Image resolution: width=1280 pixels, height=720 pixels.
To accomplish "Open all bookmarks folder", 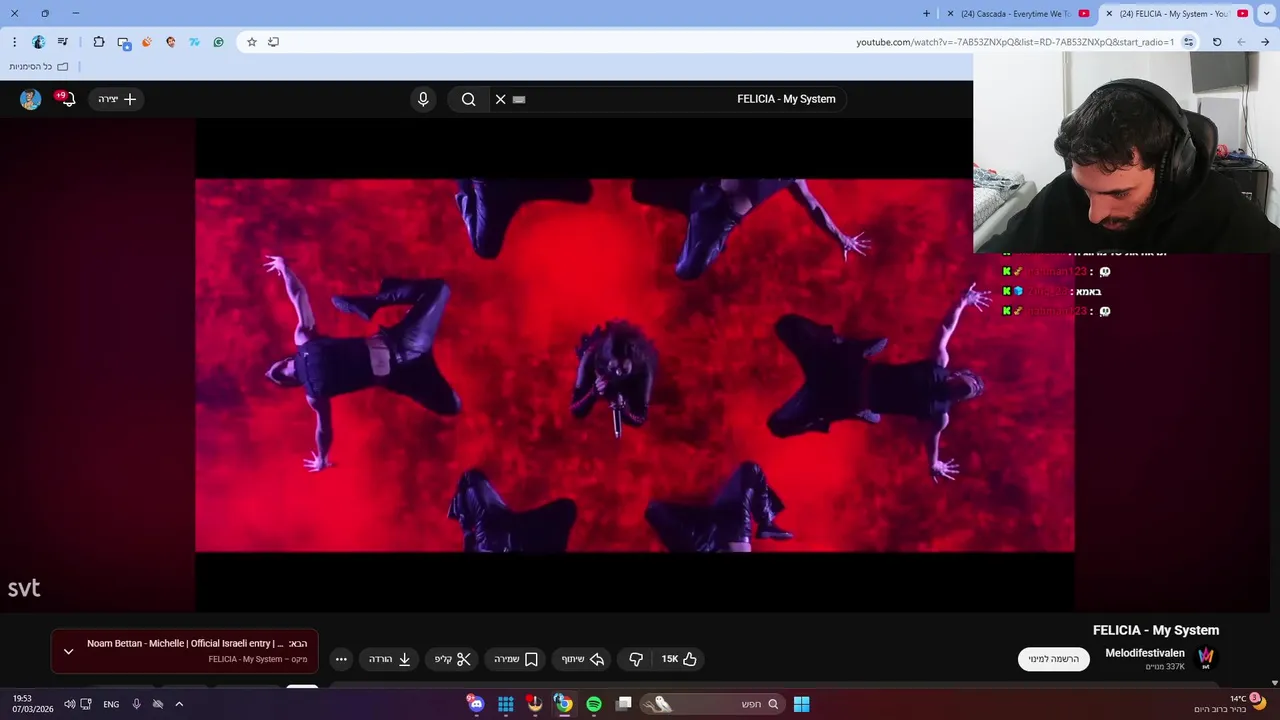I will pos(39,67).
